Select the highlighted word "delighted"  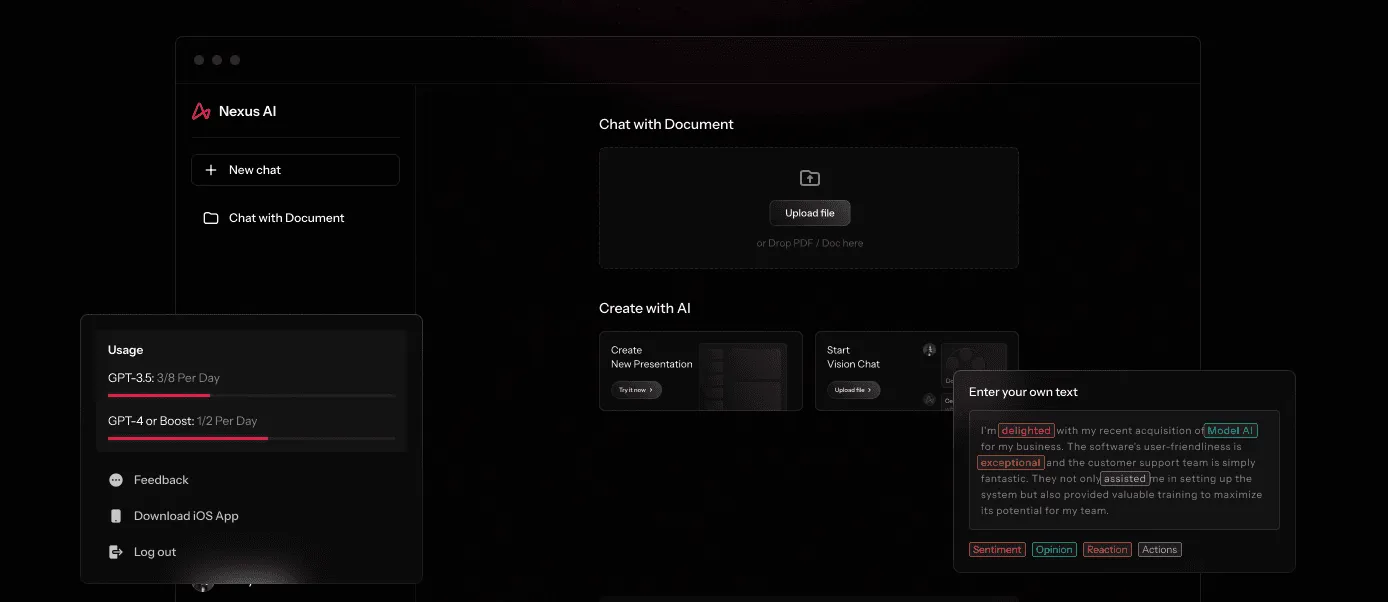coord(1026,431)
